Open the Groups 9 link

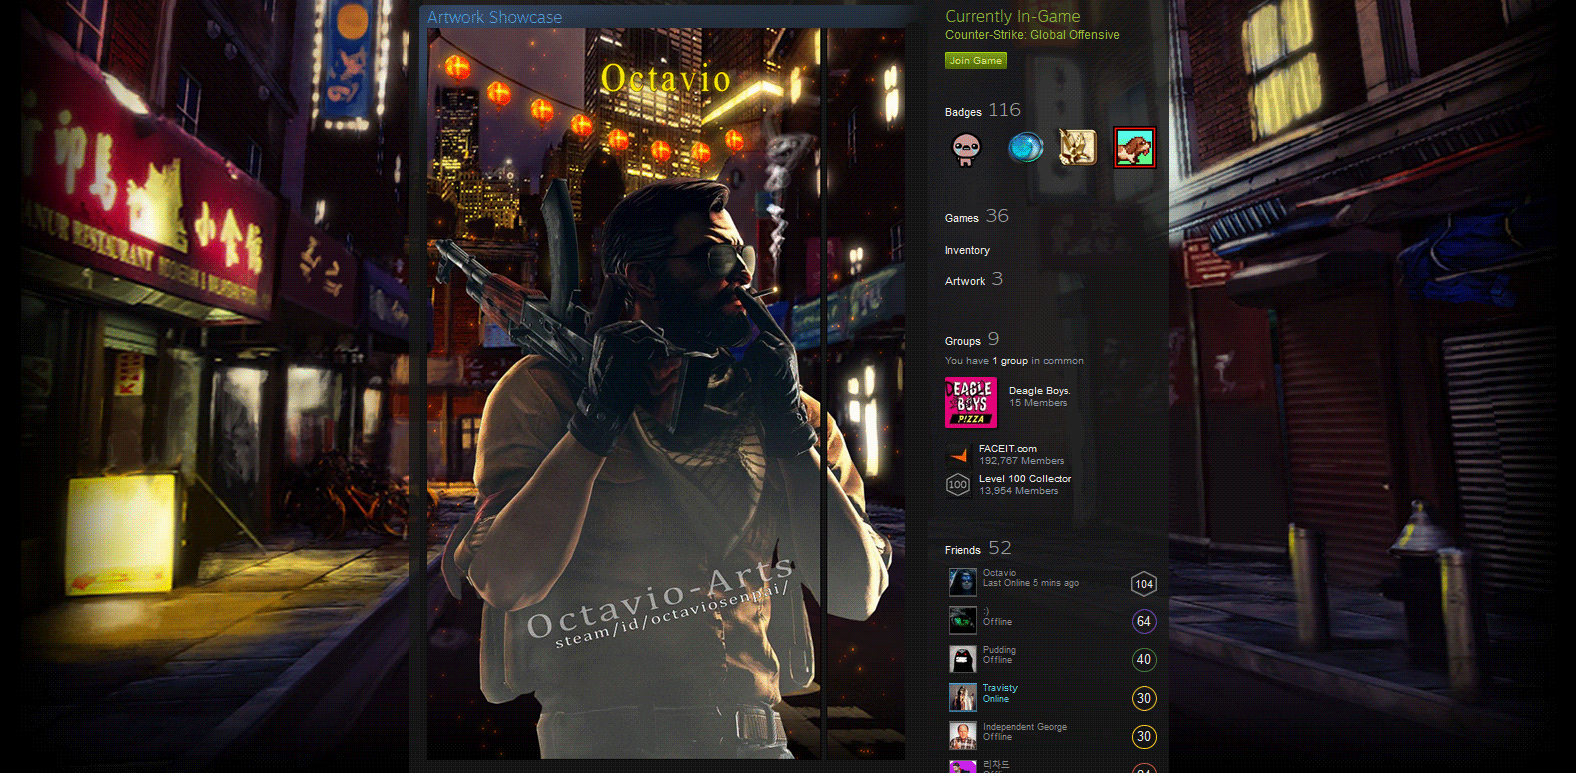(971, 340)
